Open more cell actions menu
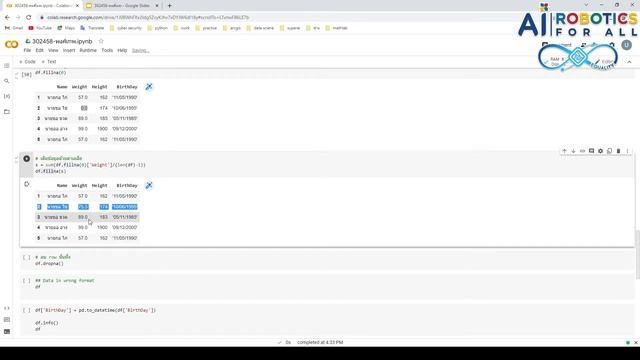Image resolution: width=640 pixels, height=360 pixels. pyautogui.click(x=627, y=151)
